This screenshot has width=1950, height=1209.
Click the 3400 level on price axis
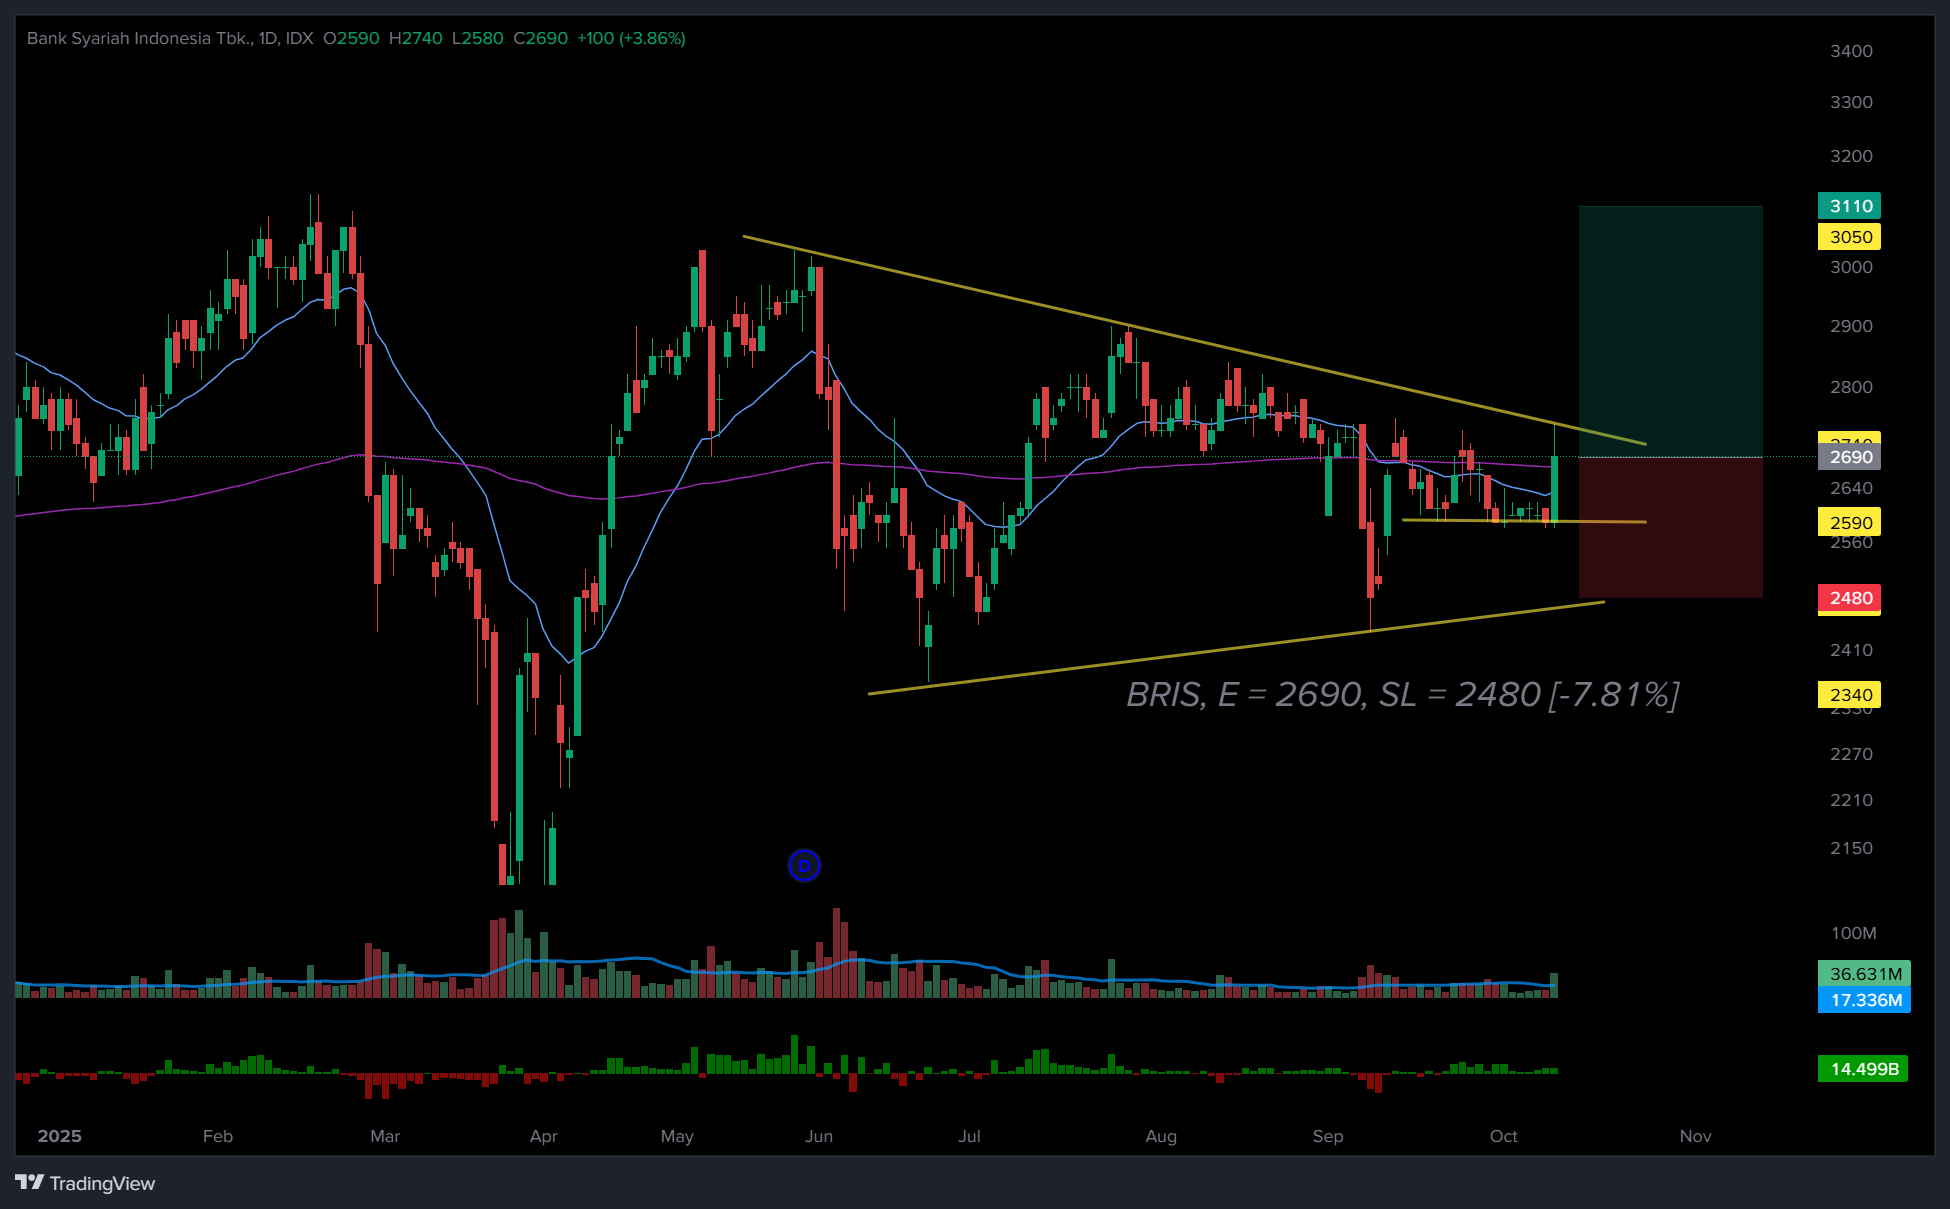point(1850,51)
